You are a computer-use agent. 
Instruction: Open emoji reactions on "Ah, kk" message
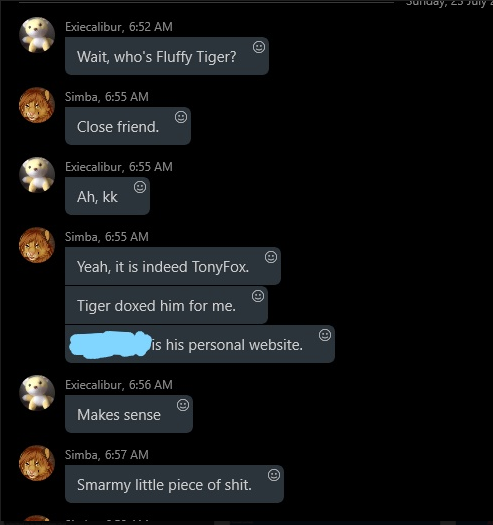140,187
